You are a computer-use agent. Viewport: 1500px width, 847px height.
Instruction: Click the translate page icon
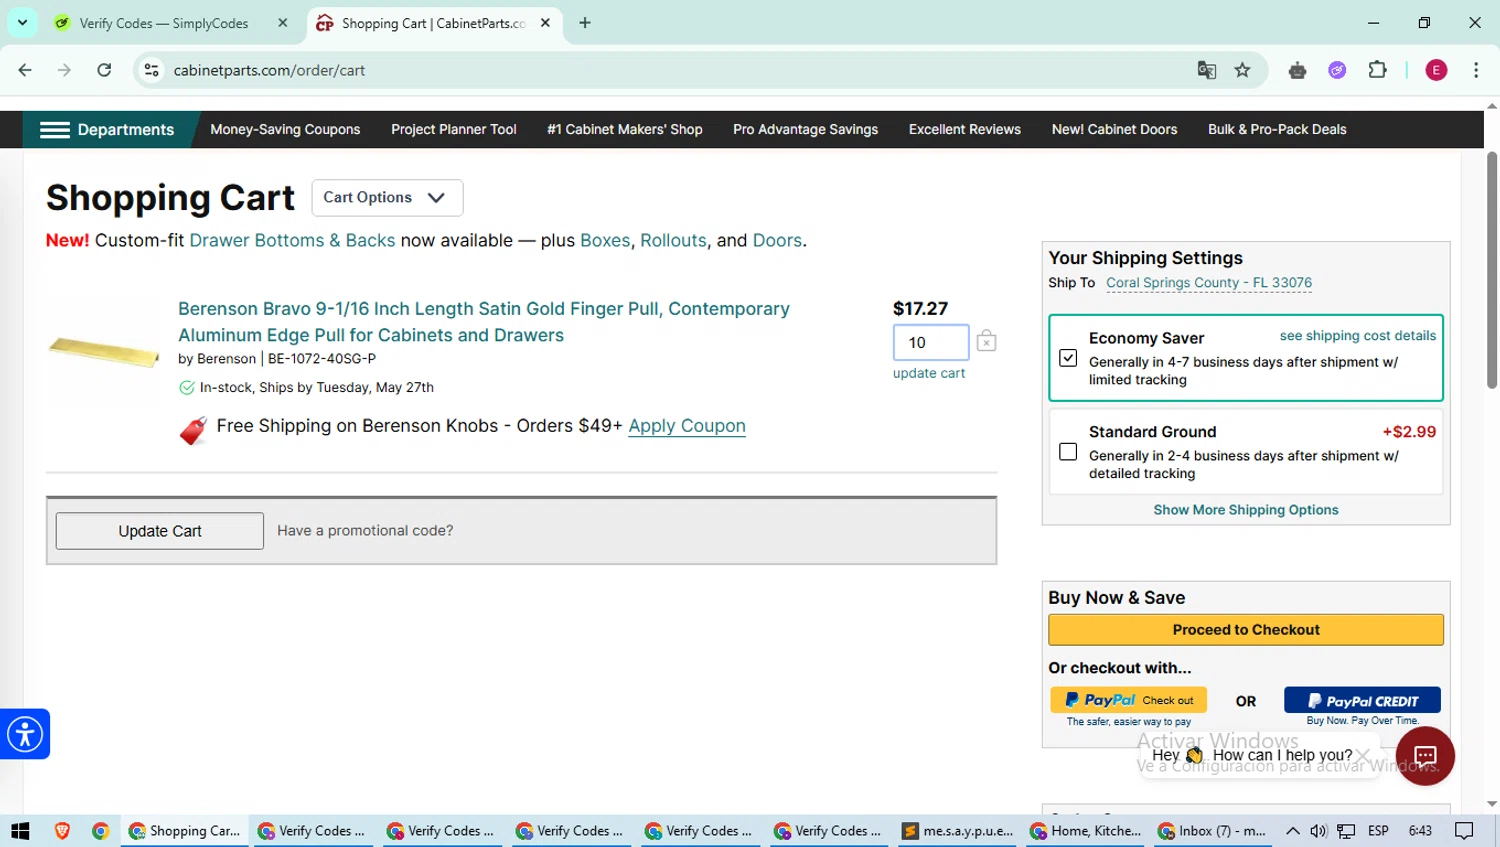pos(1207,70)
